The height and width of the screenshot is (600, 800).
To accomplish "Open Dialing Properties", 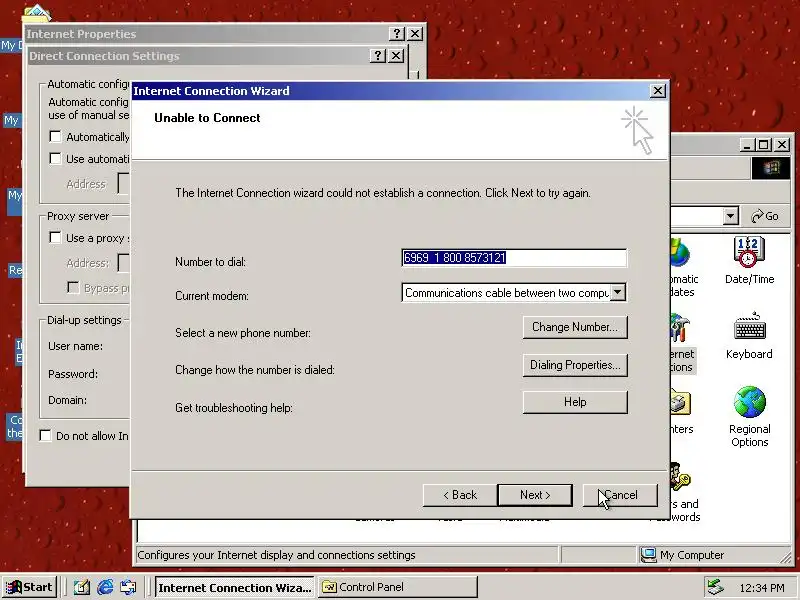I will pos(575,365).
